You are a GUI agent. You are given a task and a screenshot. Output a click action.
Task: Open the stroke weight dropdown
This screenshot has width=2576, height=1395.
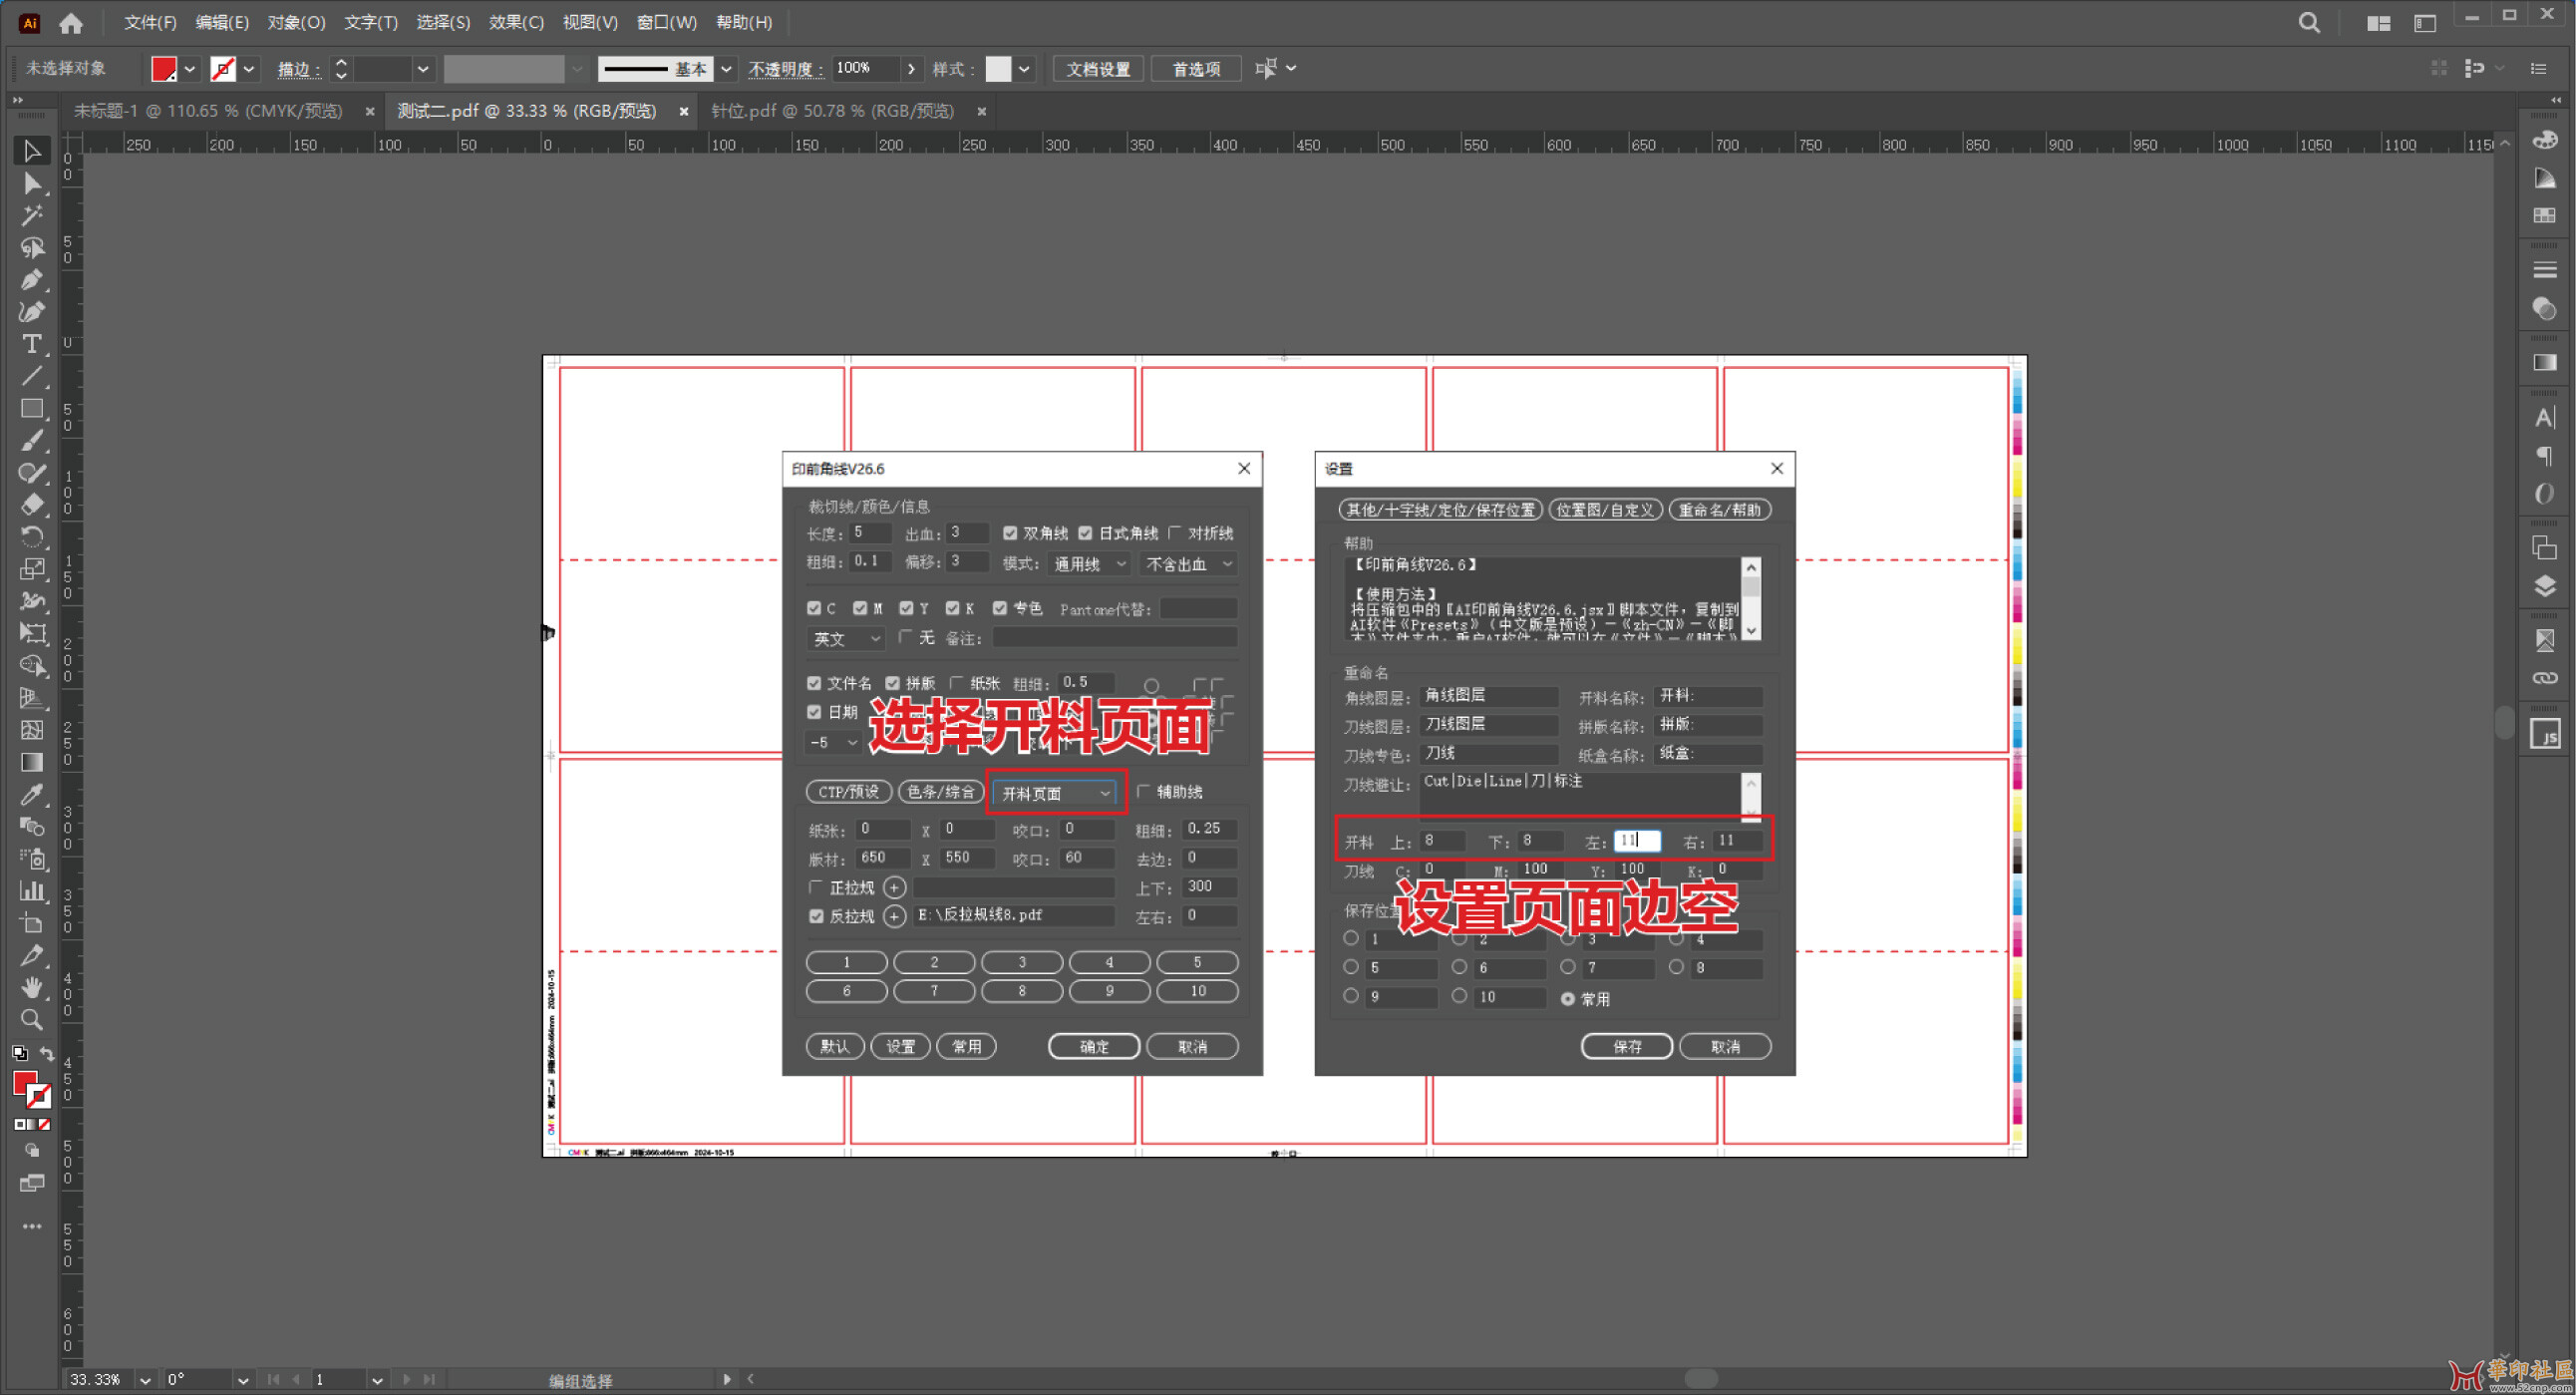coord(423,69)
